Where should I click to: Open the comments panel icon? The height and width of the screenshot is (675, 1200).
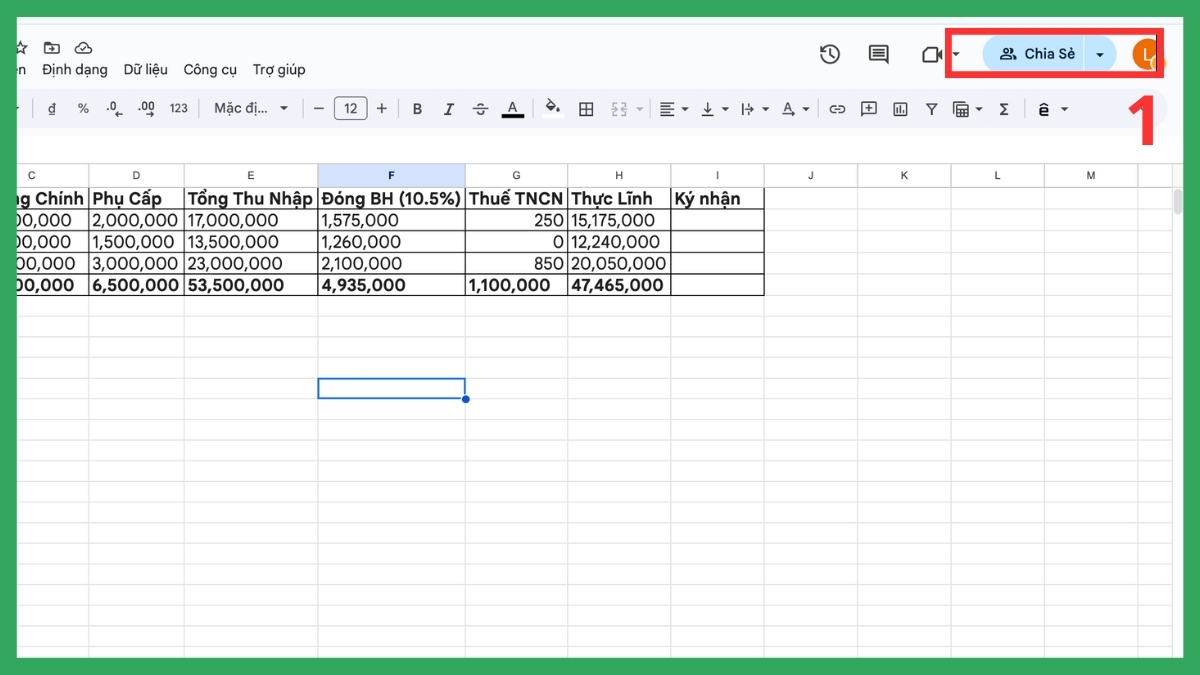pyautogui.click(x=878, y=55)
